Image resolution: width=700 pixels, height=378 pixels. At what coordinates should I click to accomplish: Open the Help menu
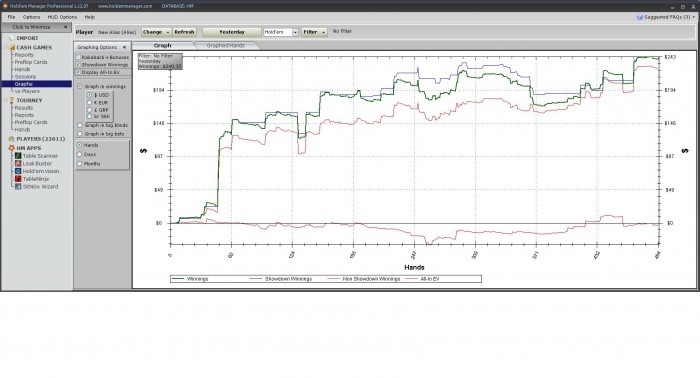click(90, 17)
